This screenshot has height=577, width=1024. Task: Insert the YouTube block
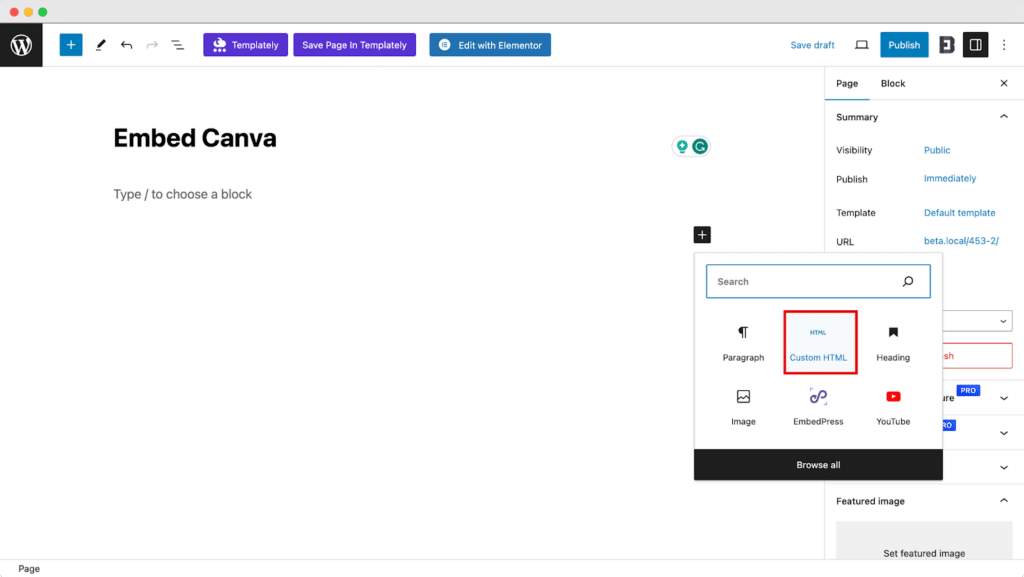pos(893,407)
